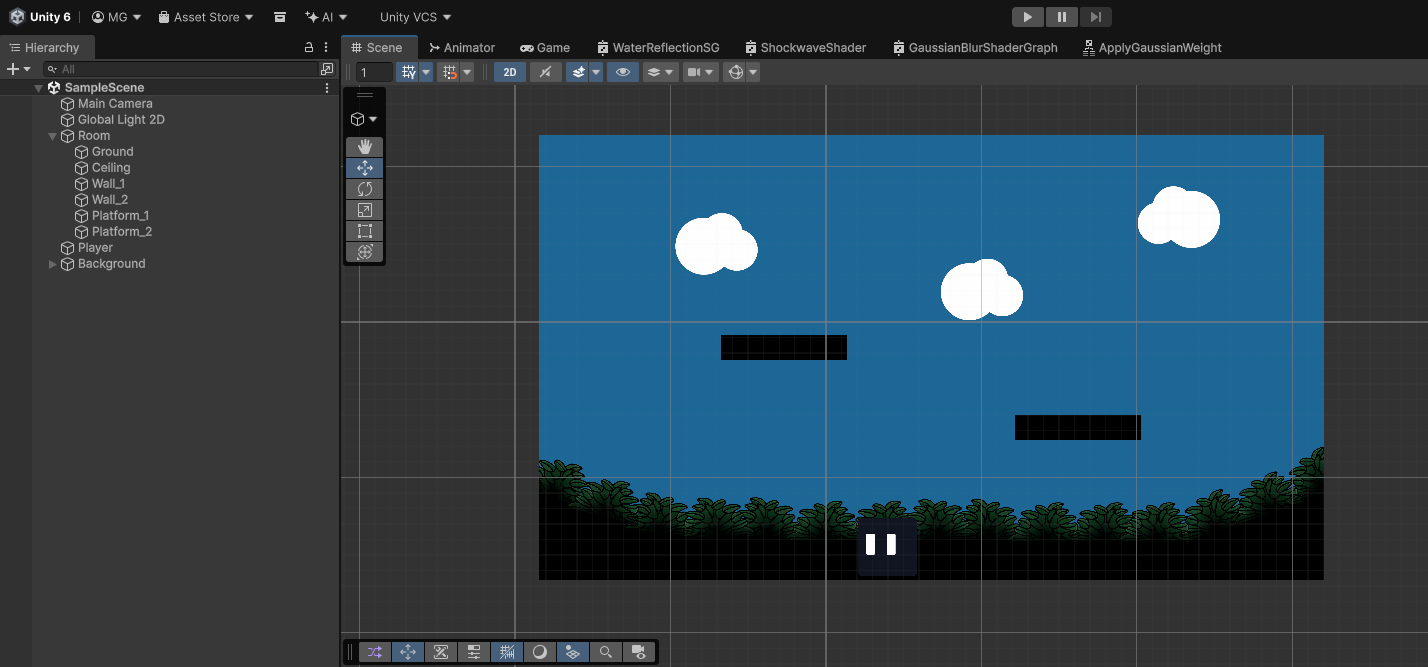Switch to the ShockwaveShader tab

pyautogui.click(x=806, y=47)
